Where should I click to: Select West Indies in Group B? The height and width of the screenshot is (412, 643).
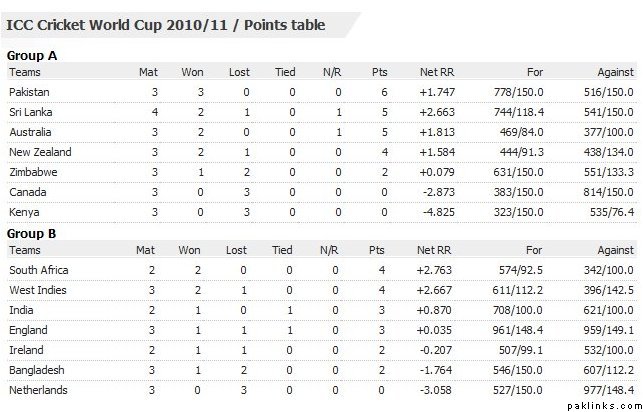pos(36,291)
